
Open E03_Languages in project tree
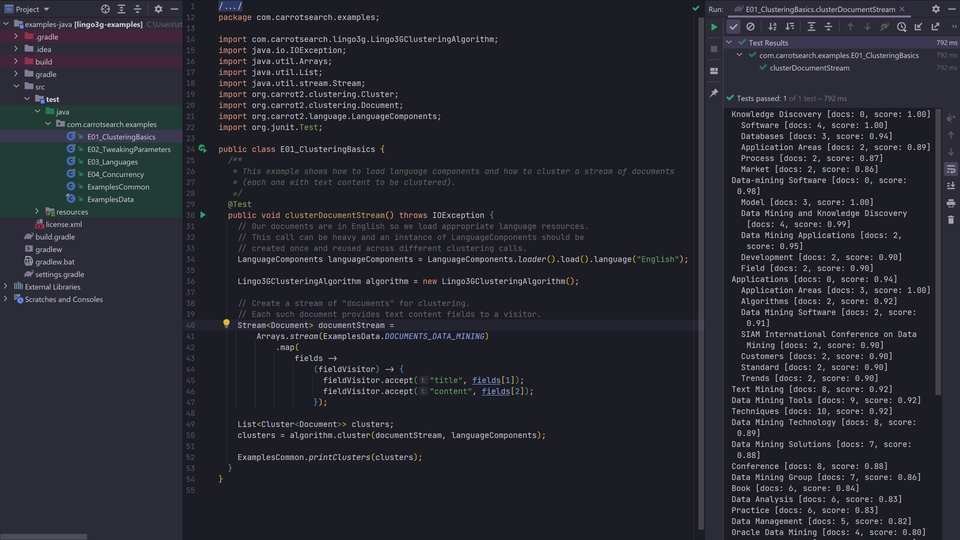(112, 162)
